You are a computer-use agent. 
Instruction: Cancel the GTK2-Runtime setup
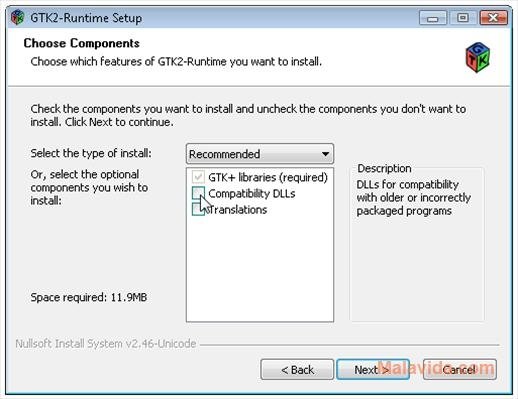coord(460,369)
